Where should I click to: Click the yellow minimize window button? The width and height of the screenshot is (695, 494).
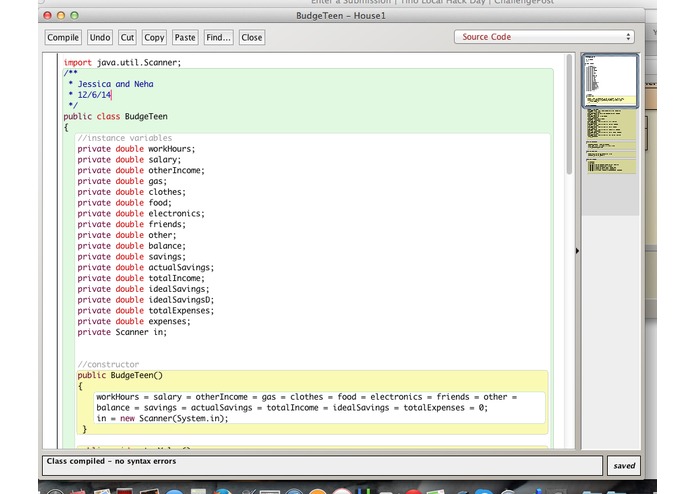coord(61,16)
